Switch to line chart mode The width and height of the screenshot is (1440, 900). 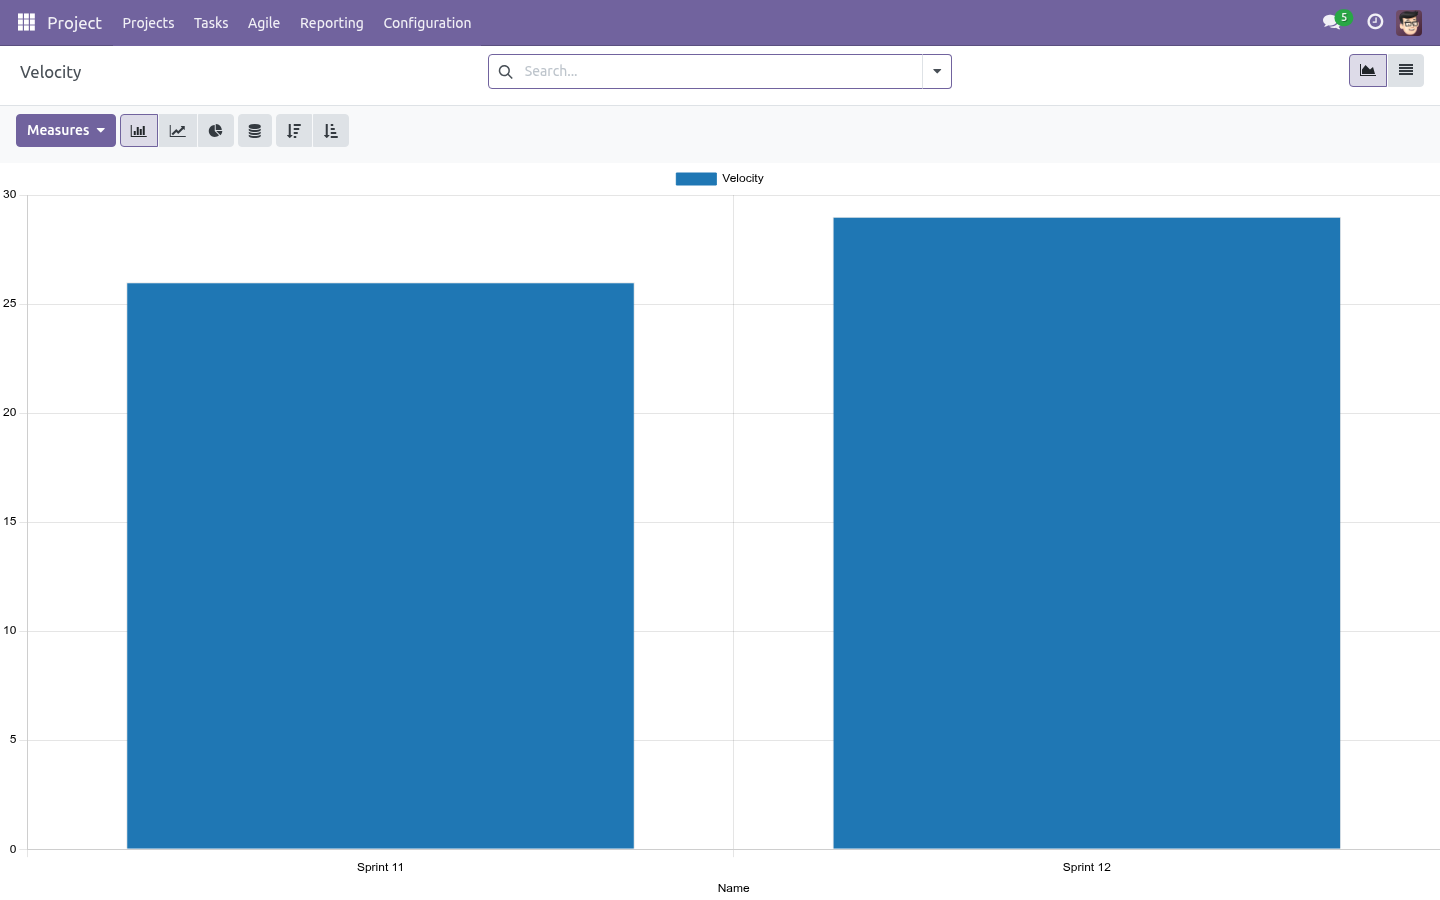click(x=177, y=131)
